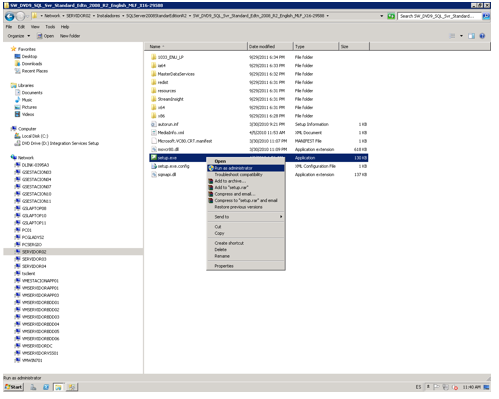Choose Open in the context menu
Viewport: 499px width, 399px height.
tap(246, 161)
